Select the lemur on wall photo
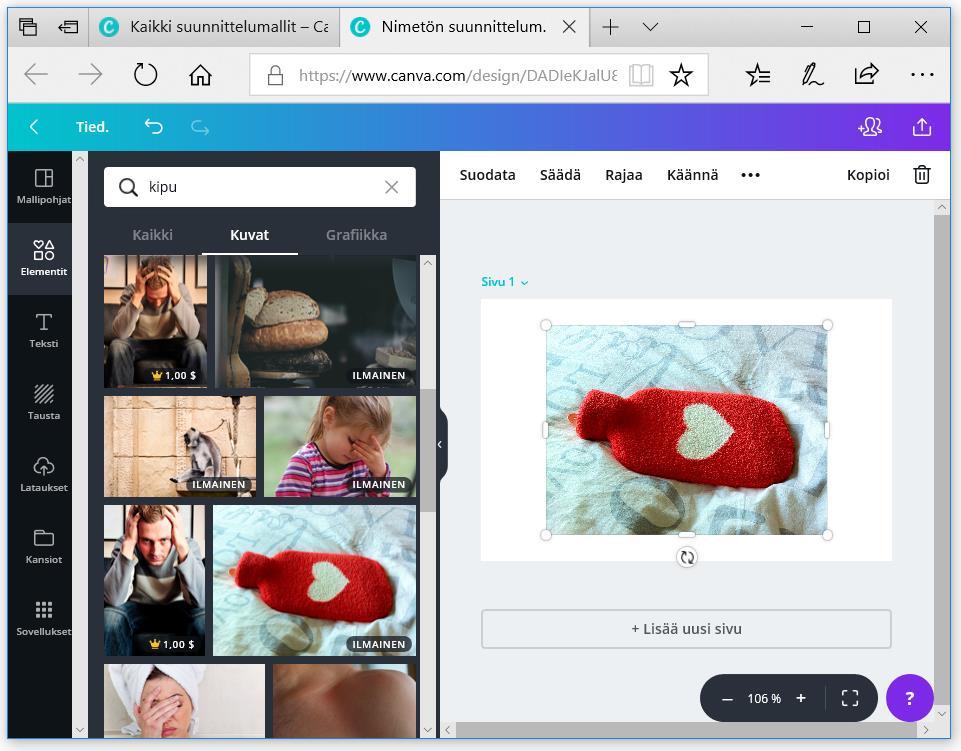This screenshot has height=751, width=961. click(180, 446)
